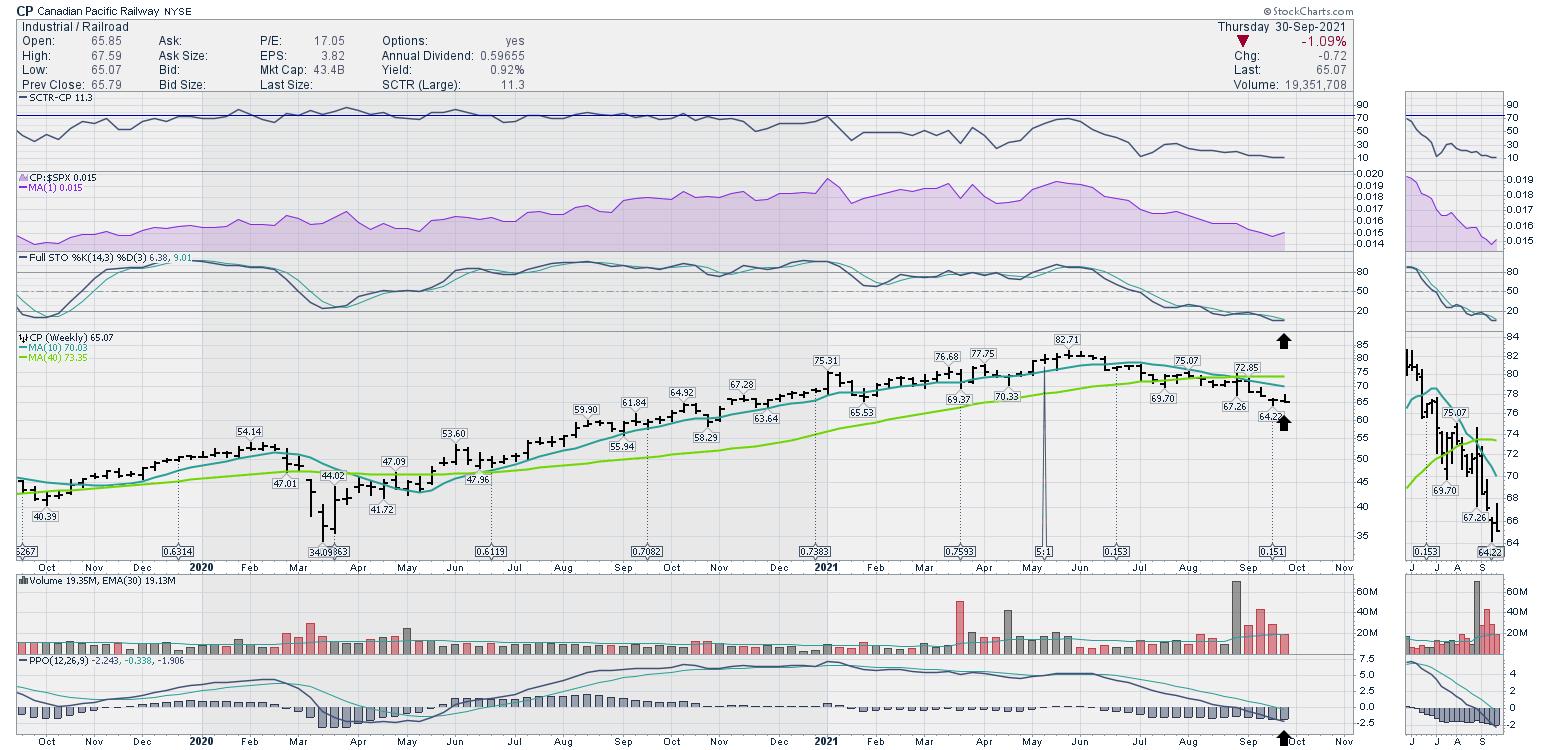Click the 5:1 stock split marker

[x=1044, y=551]
